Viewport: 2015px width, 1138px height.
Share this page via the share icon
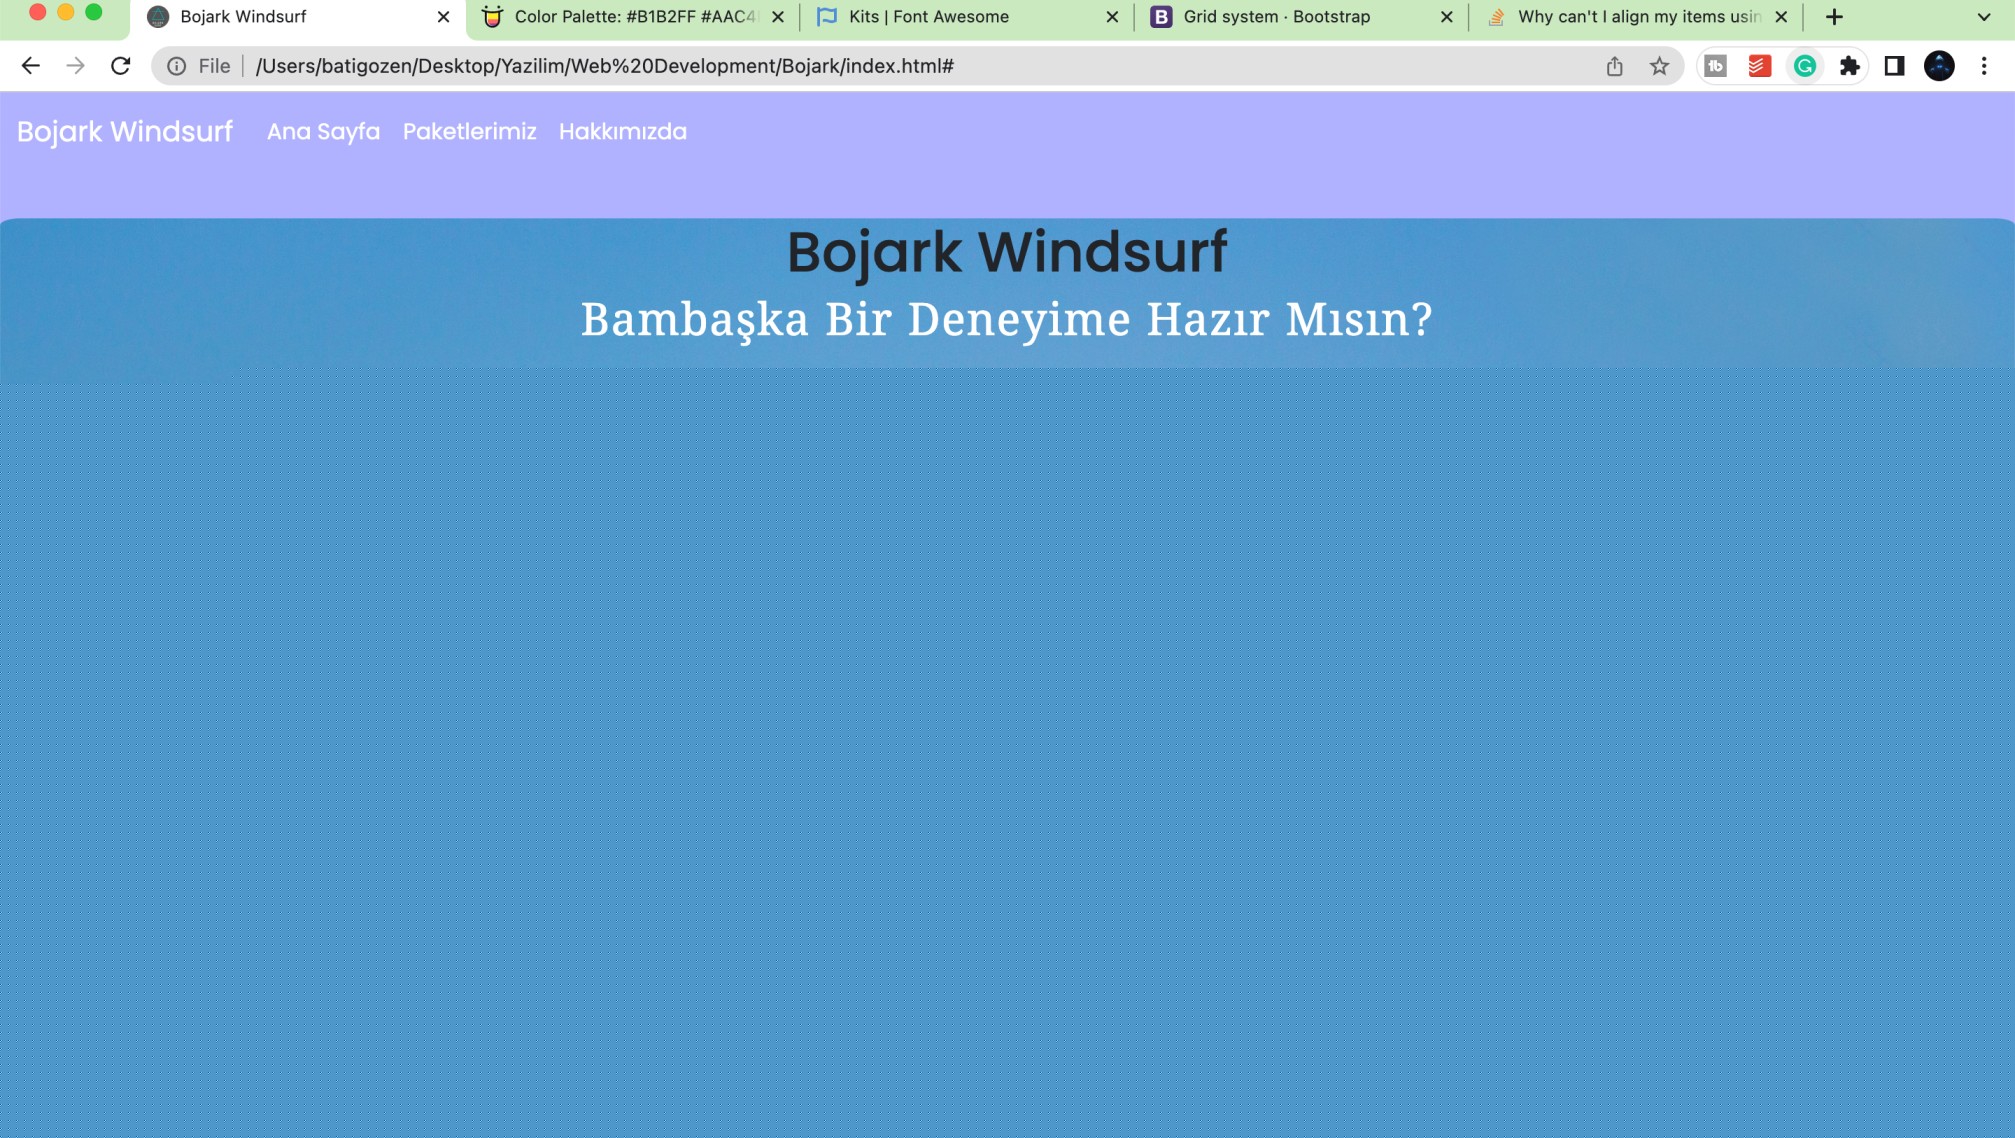[1614, 66]
